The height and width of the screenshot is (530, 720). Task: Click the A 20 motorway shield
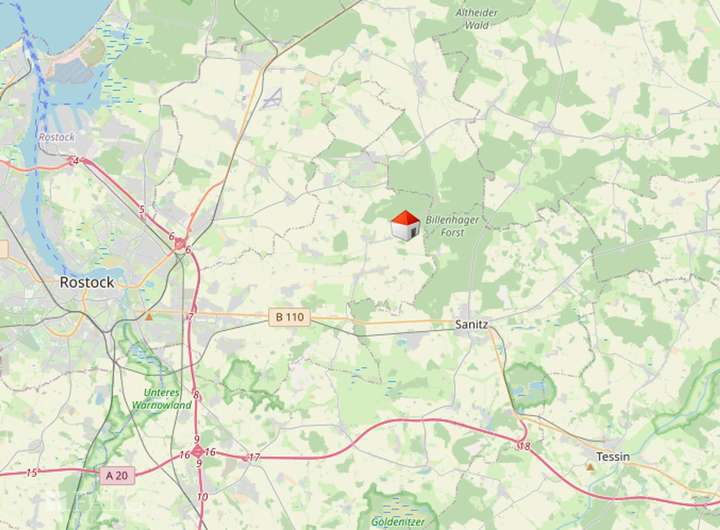117,475
